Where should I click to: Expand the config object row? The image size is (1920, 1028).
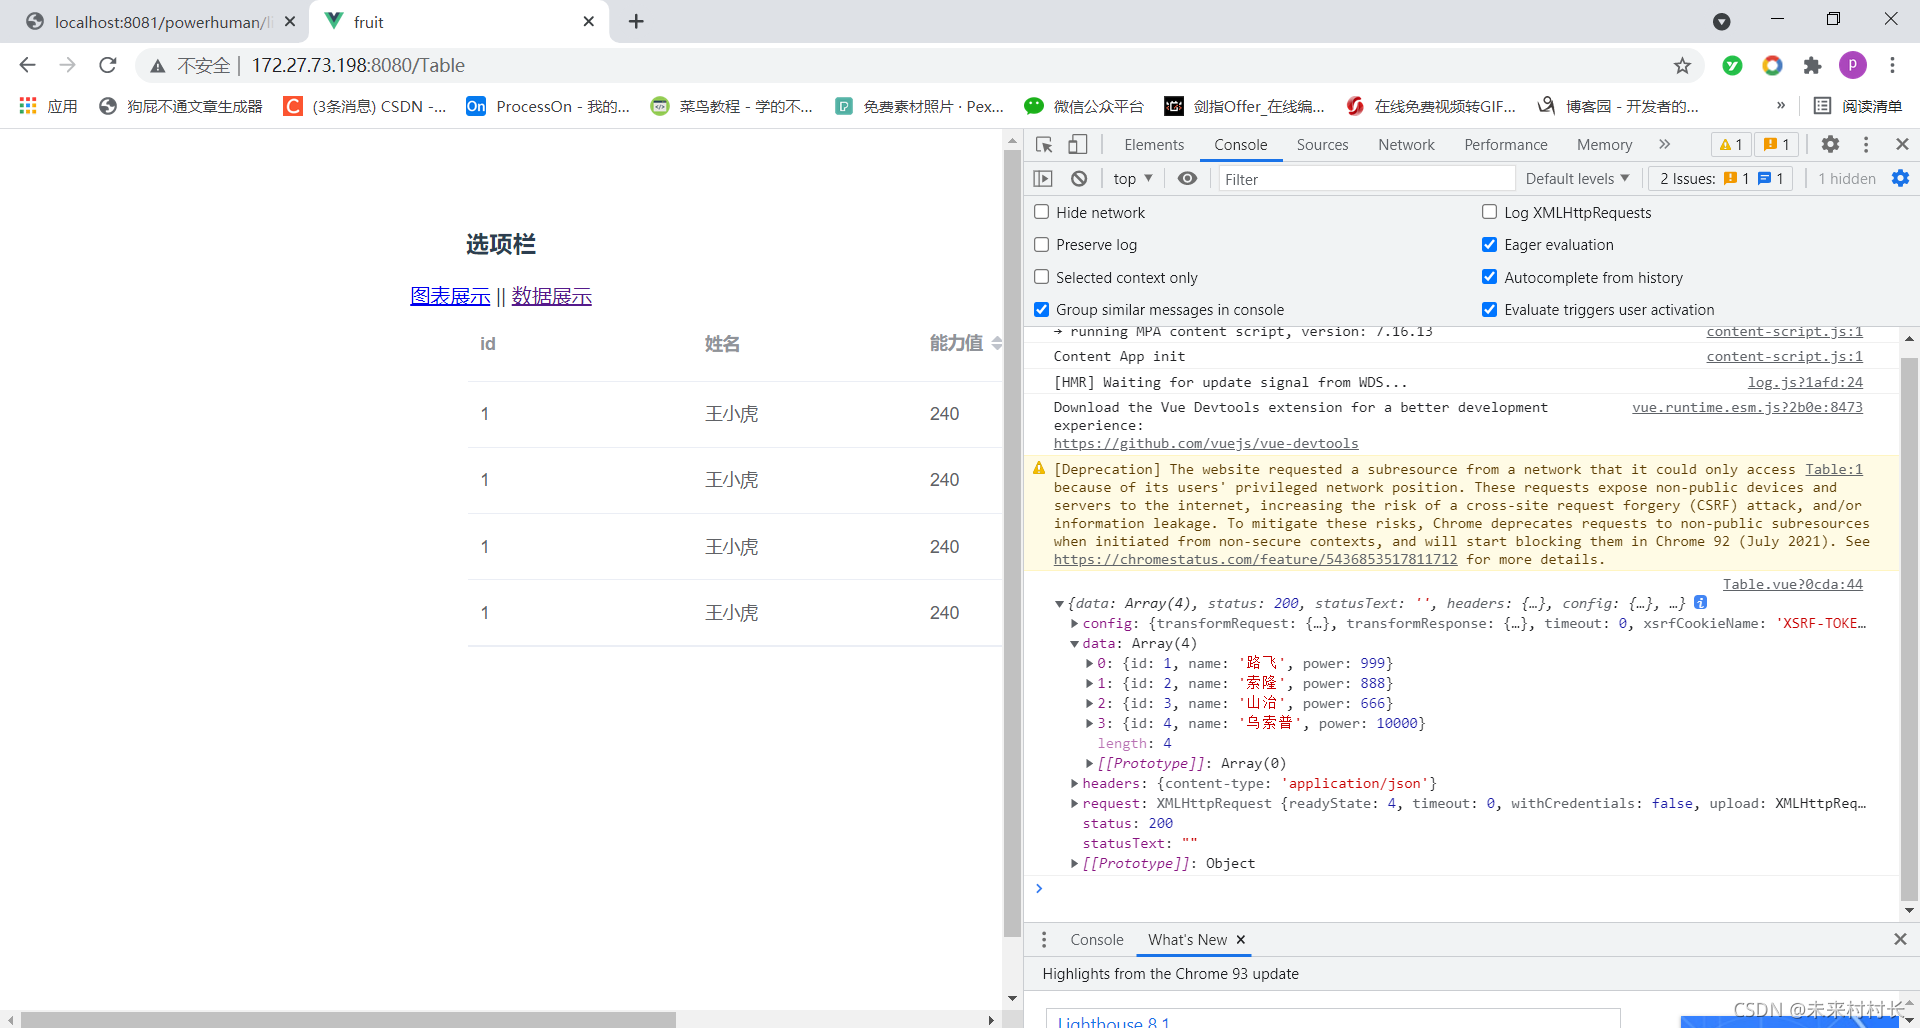pyautogui.click(x=1075, y=624)
